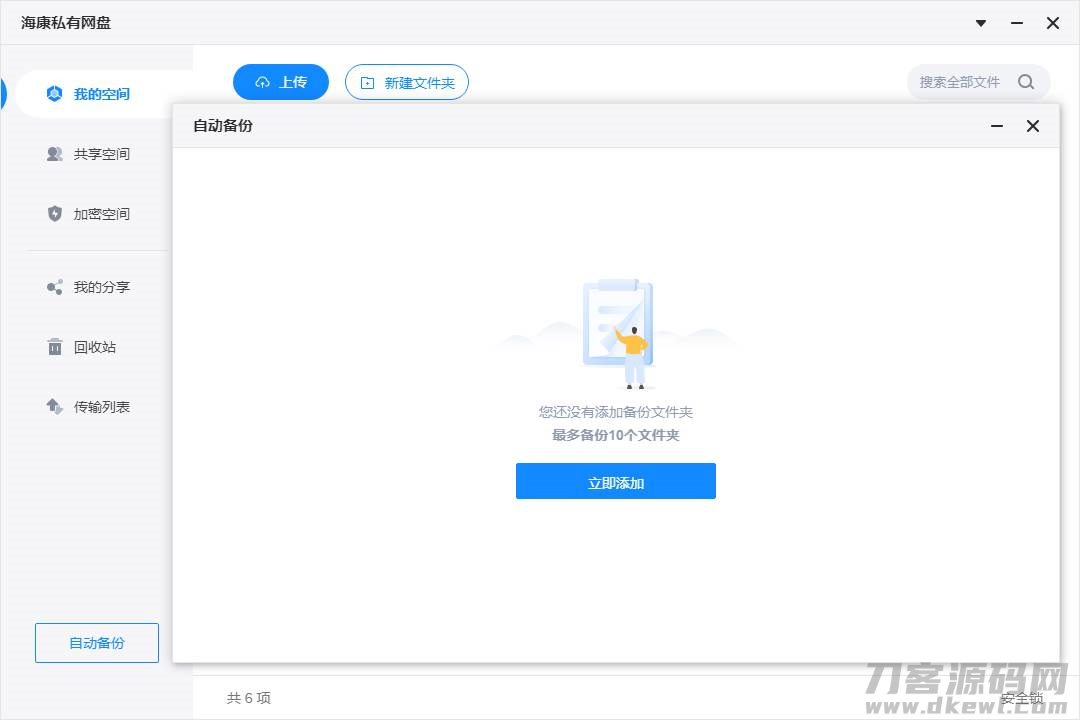Click the 新建文件夹 button
Viewport: 1080px width, 720px height.
(x=407, y=82)
